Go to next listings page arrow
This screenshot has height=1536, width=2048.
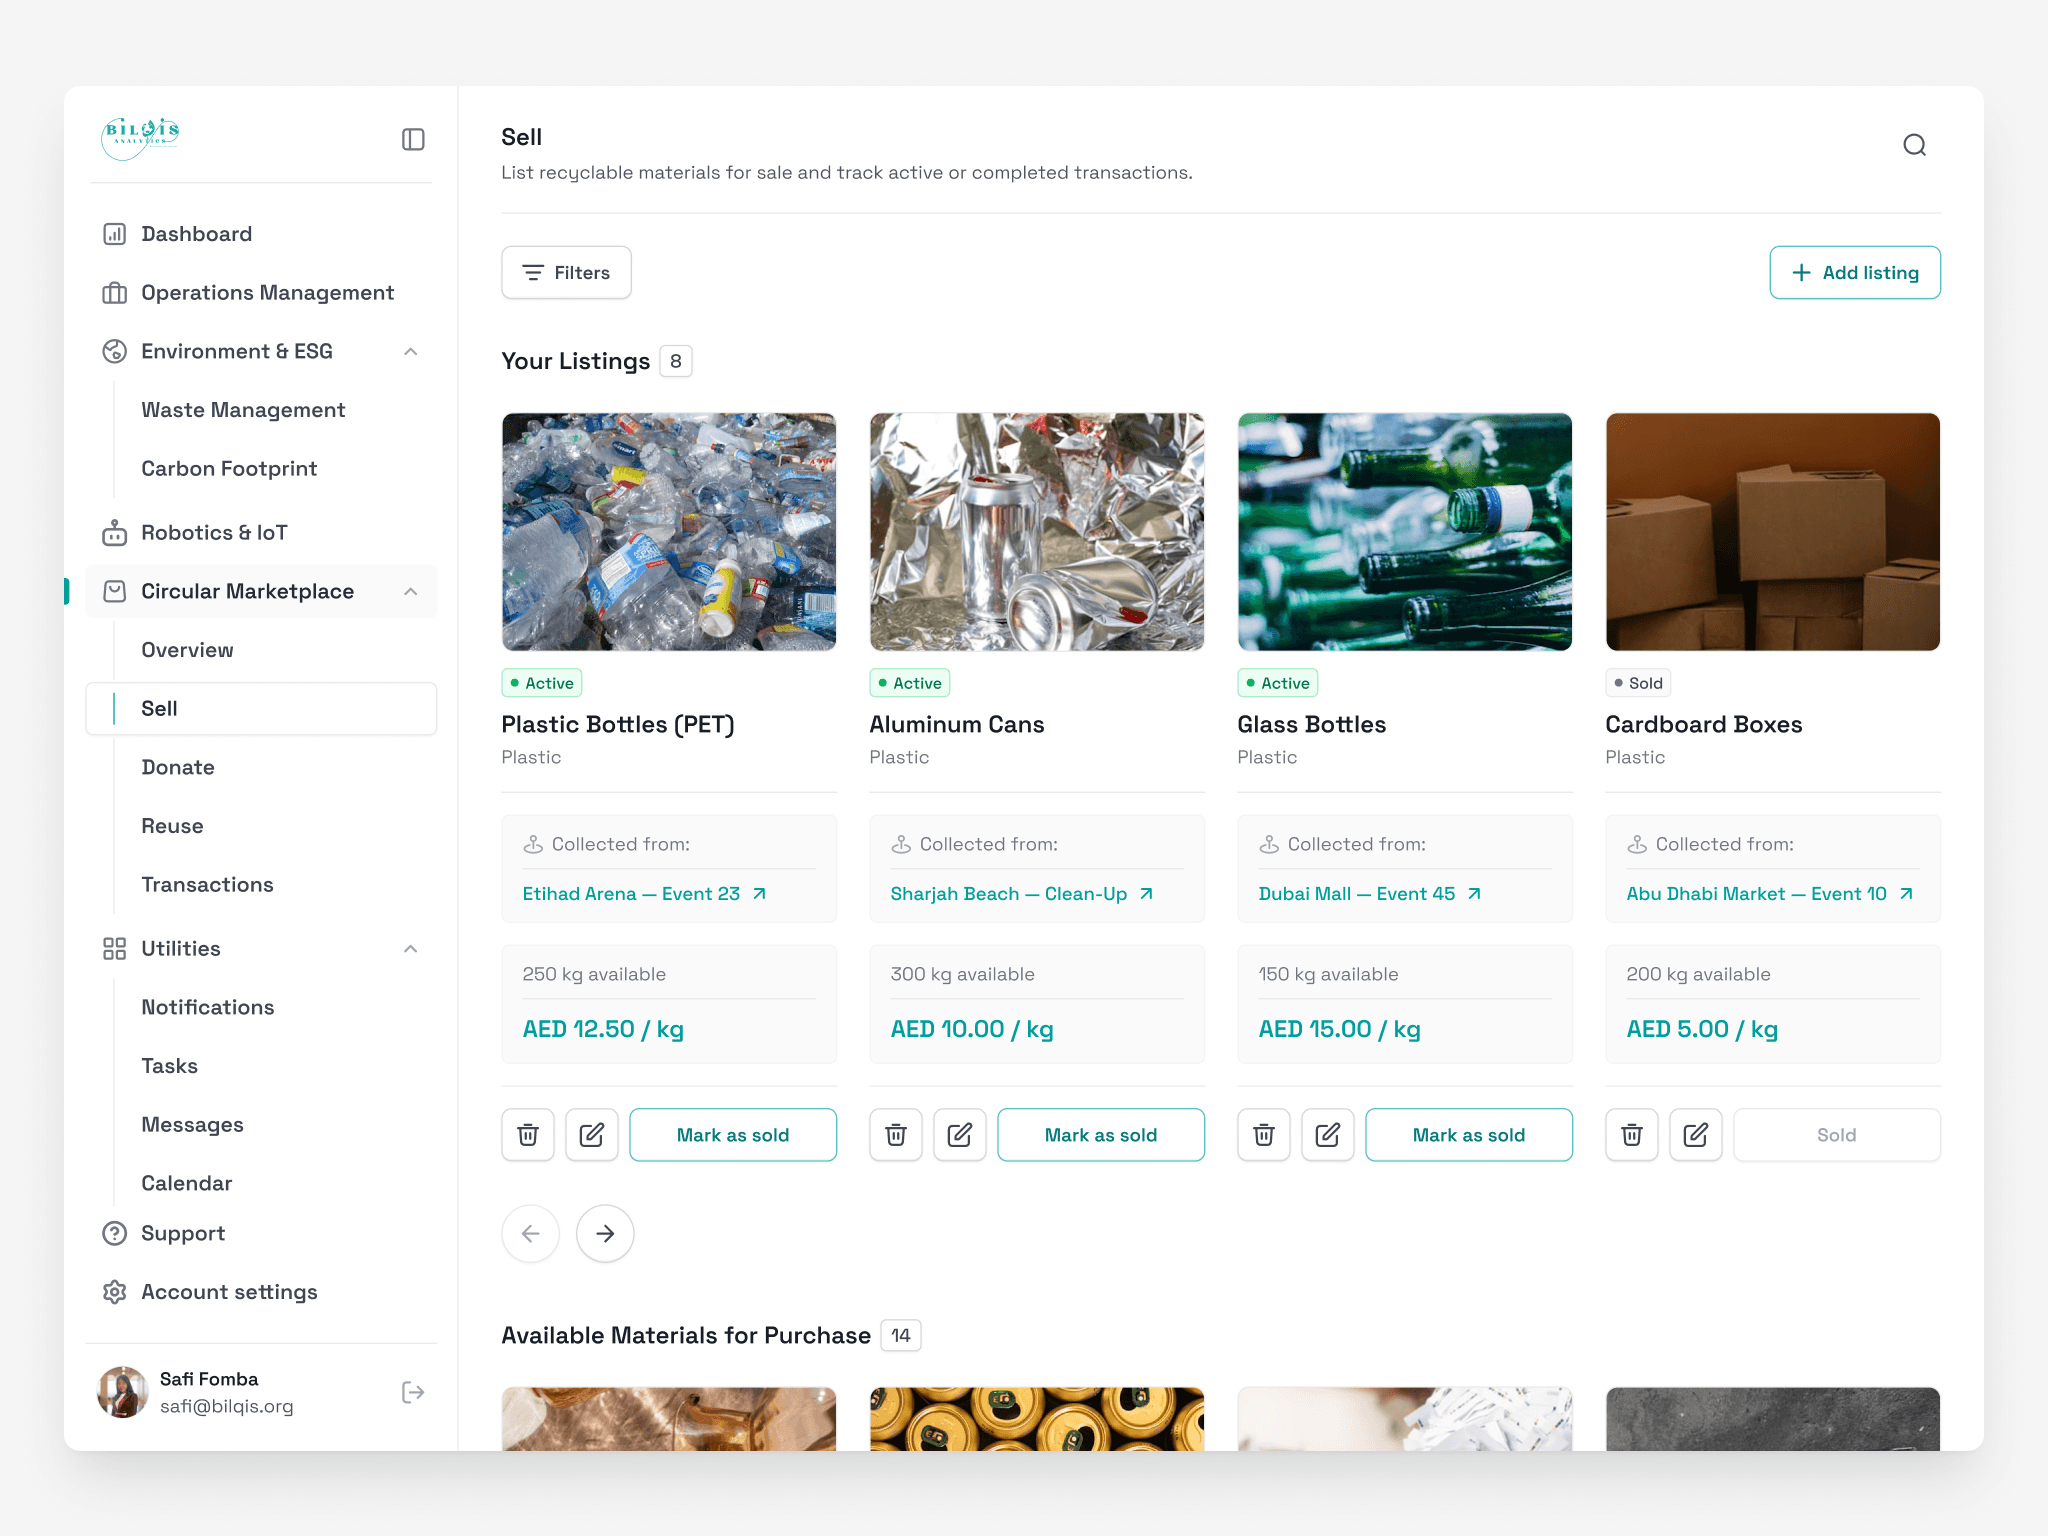(x=605, y=1233)
